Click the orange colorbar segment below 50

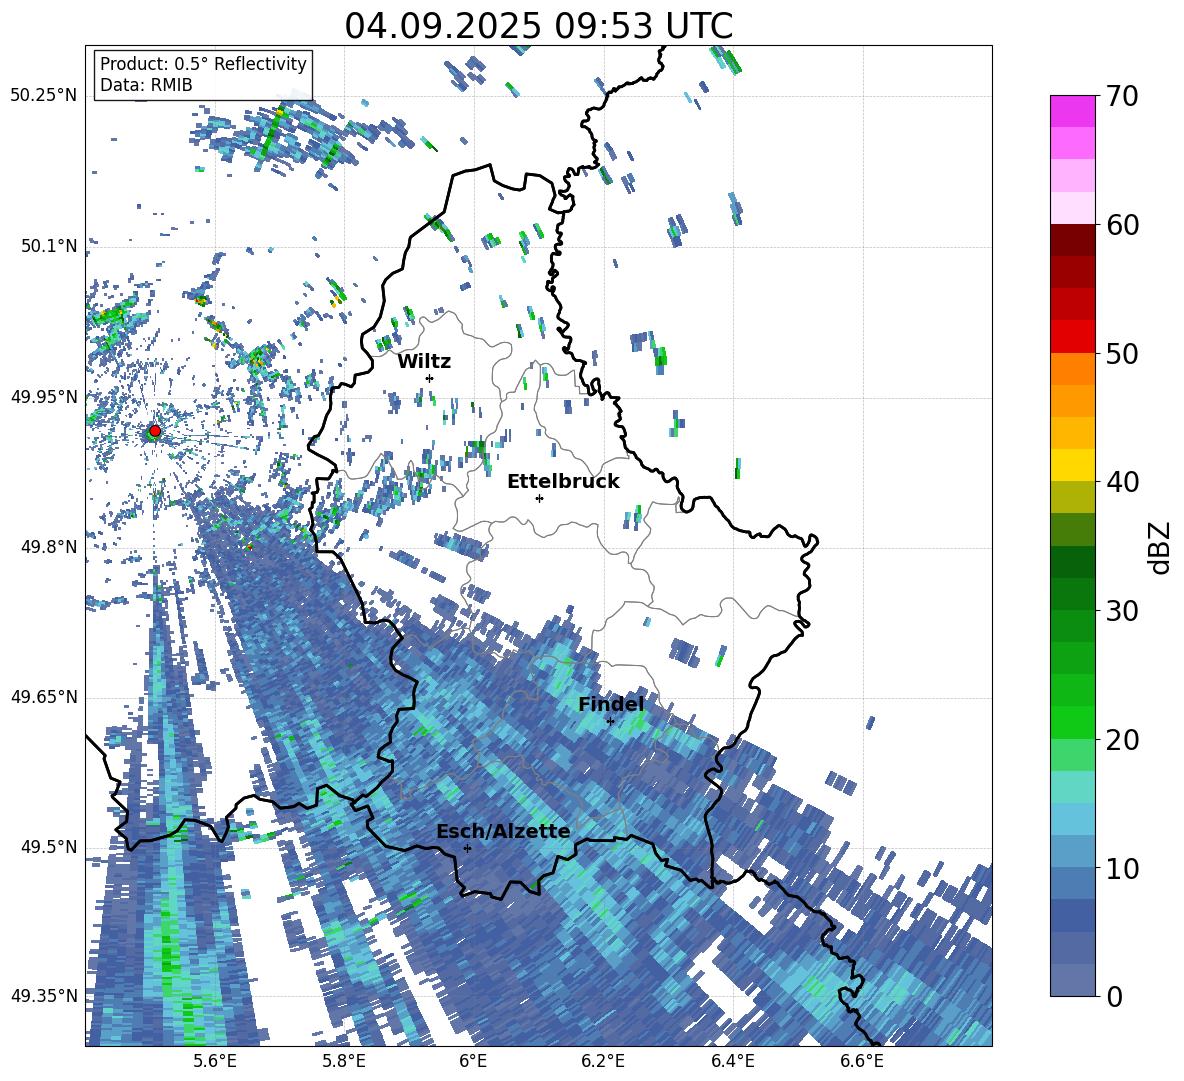[1072, 369]
